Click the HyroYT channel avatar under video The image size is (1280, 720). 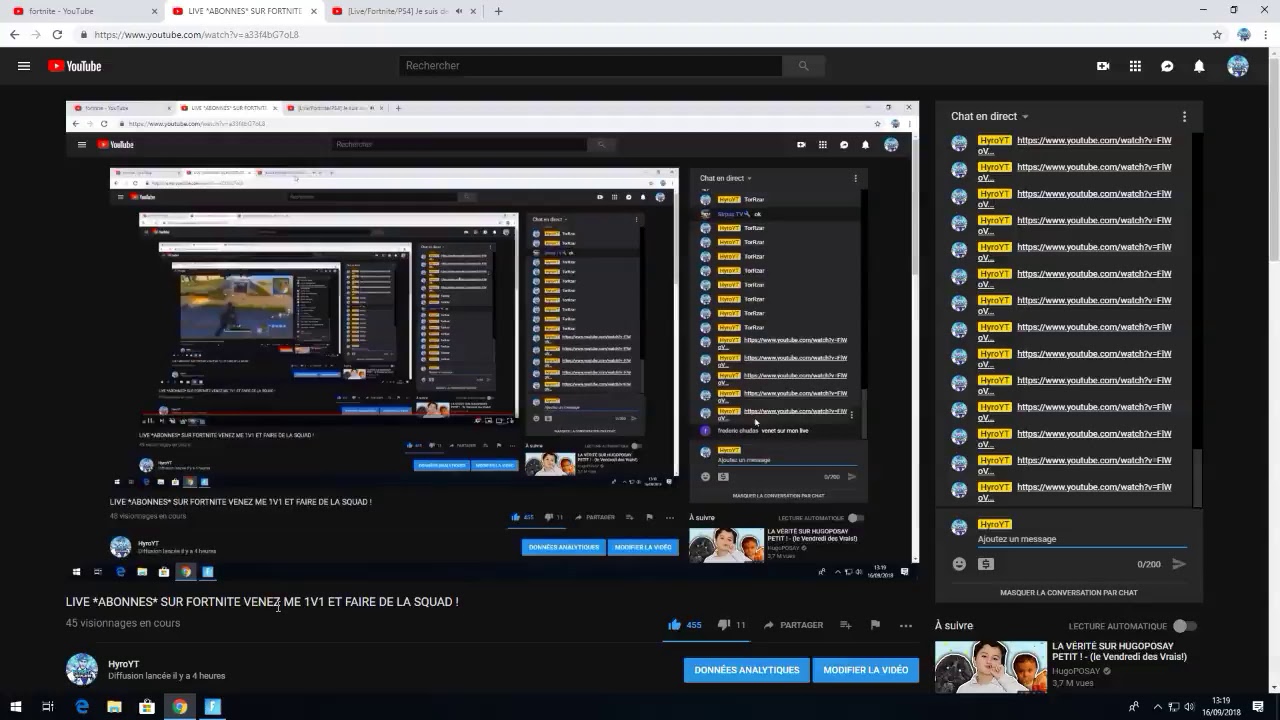(x=82, y=669)
